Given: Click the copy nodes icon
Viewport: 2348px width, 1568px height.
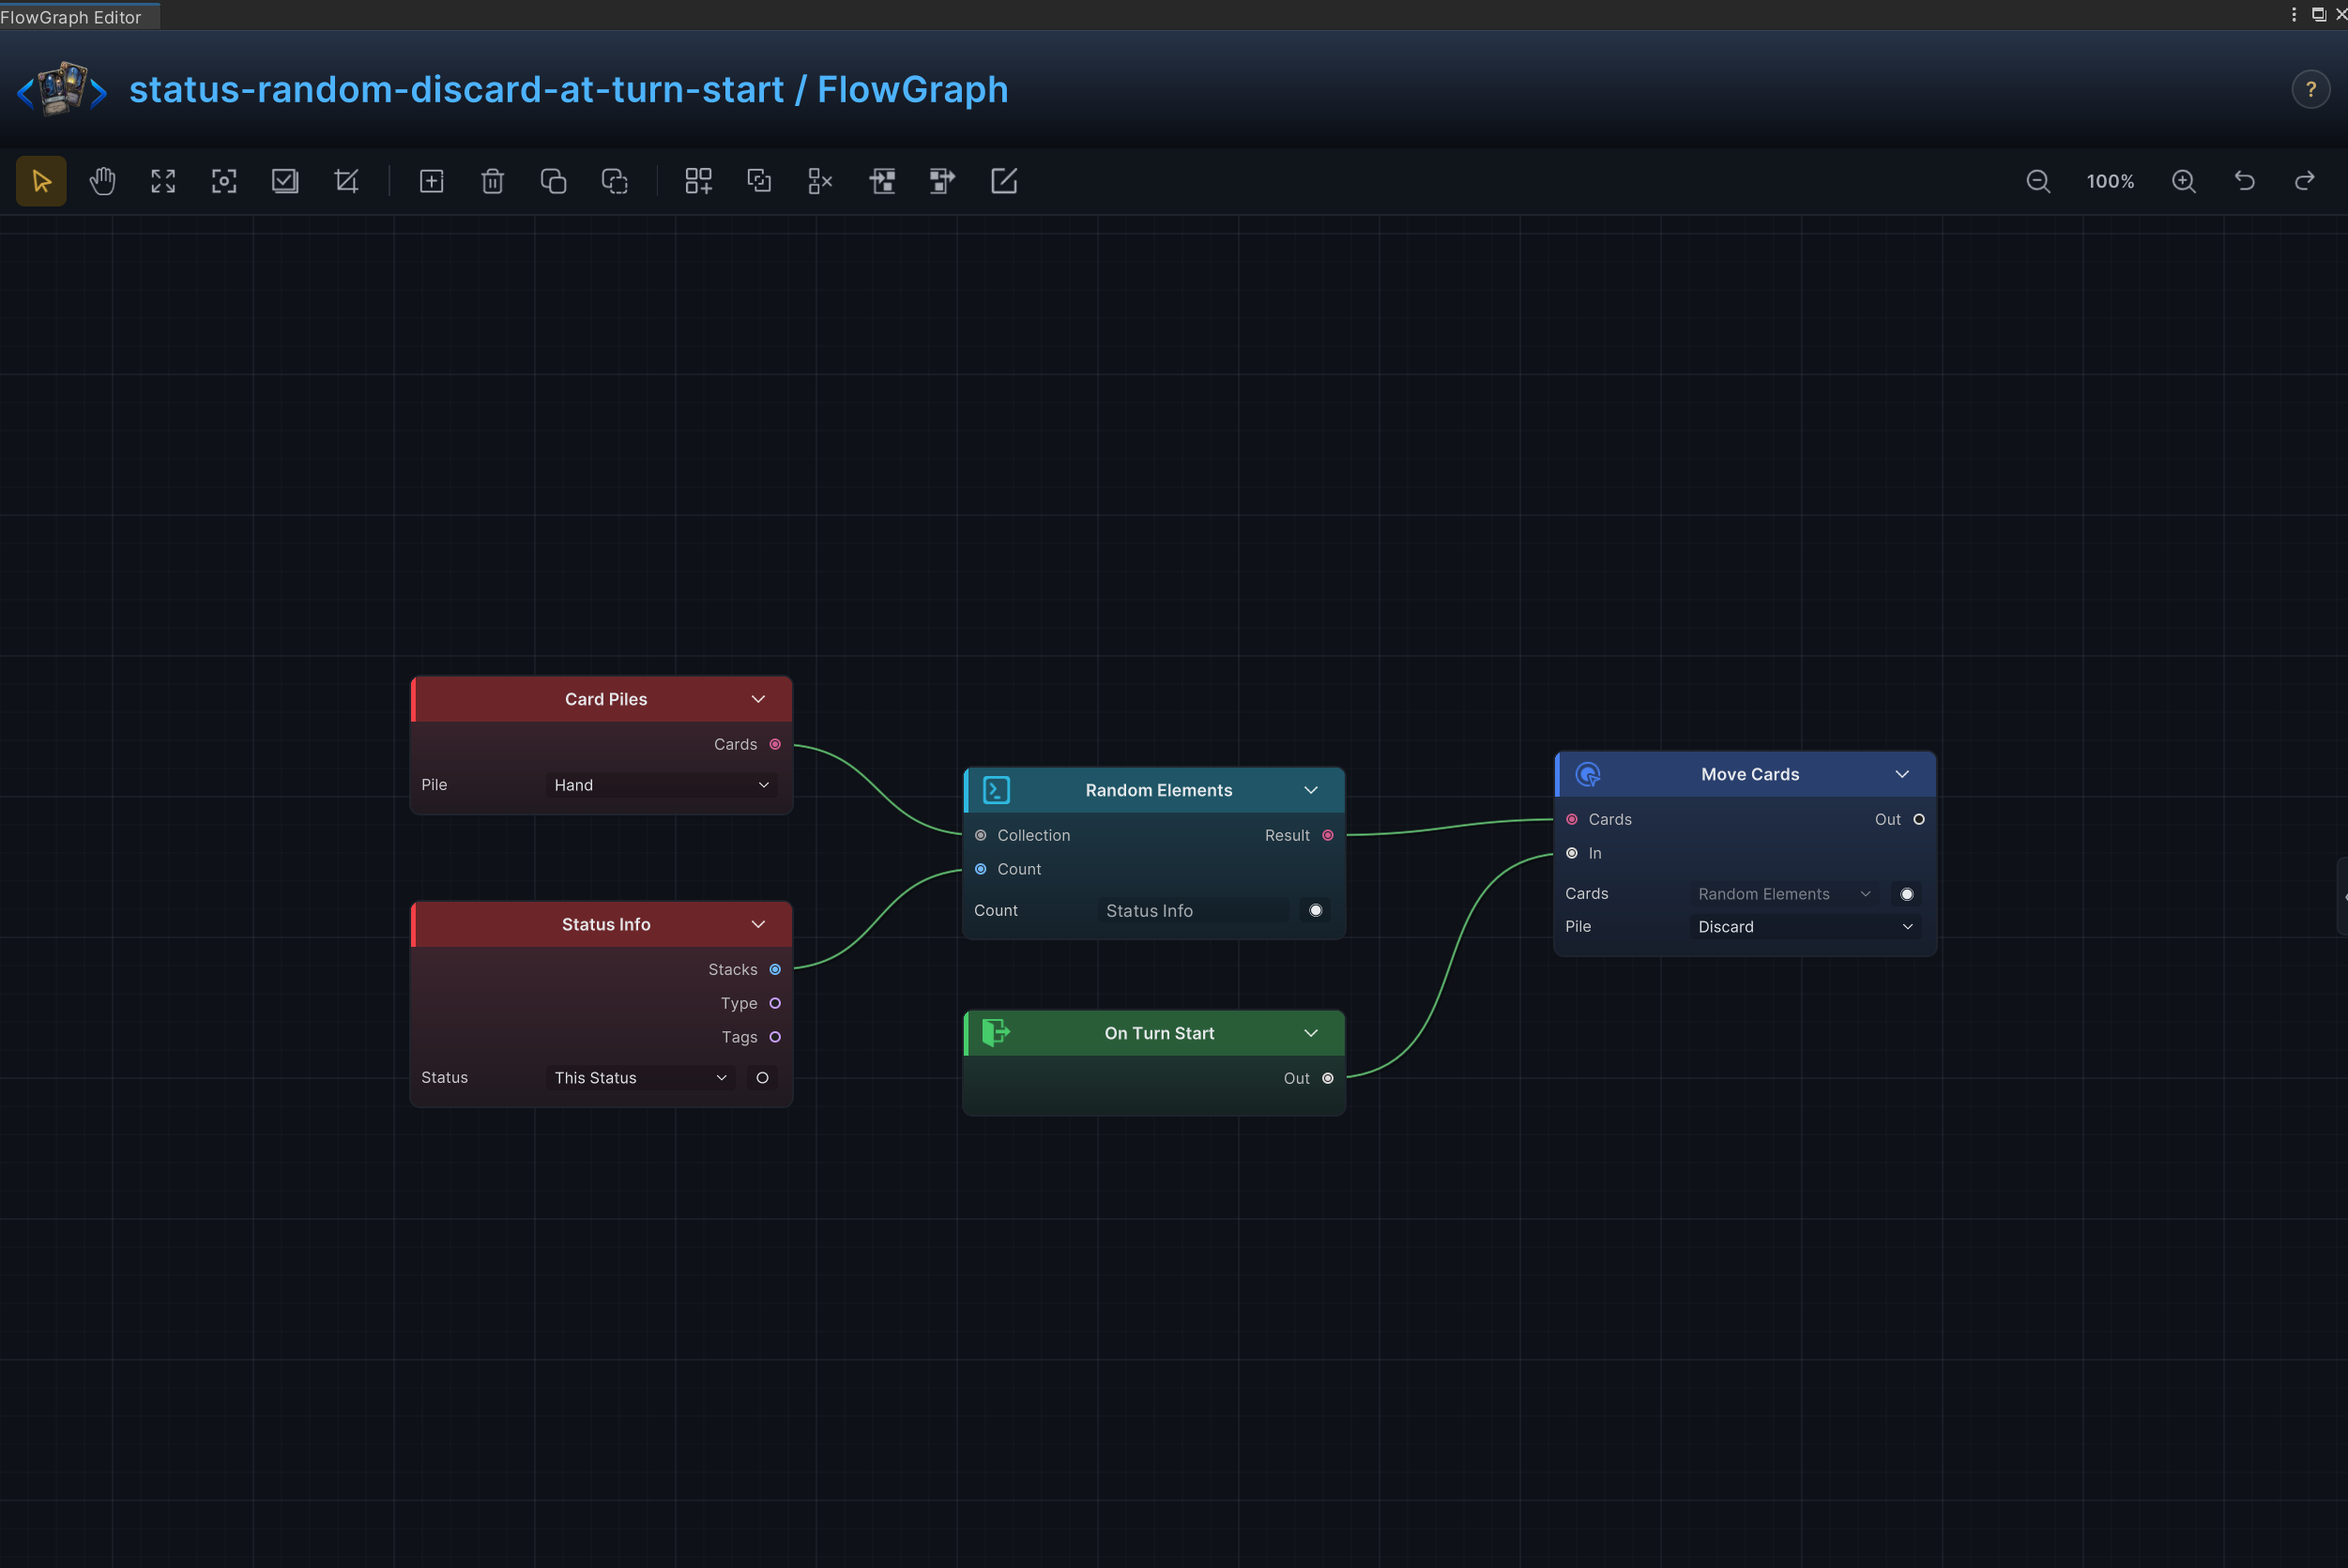Looking at the screenshot, I should [x=553, y=181].
